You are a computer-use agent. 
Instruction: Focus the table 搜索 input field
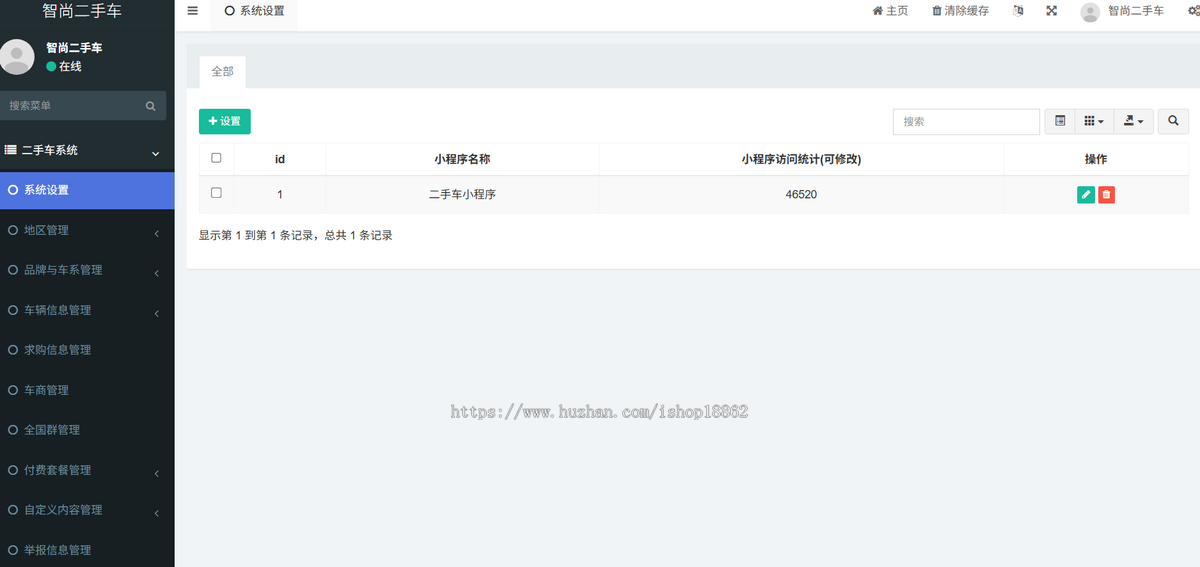966,121
